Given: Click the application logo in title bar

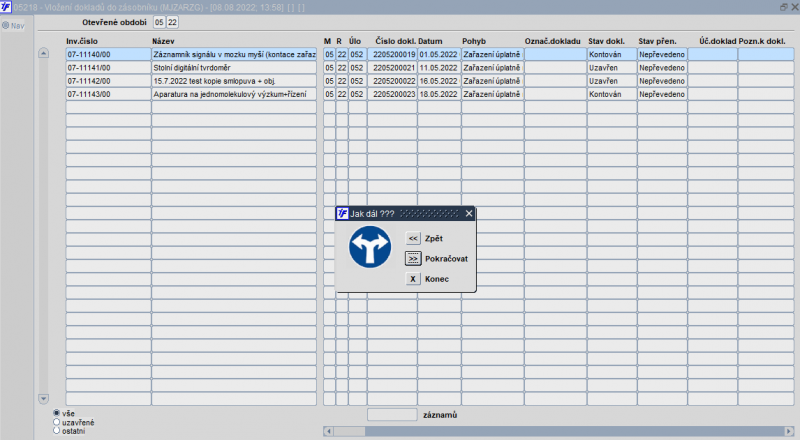Looking at the screenshot, I should pos(6,7).
